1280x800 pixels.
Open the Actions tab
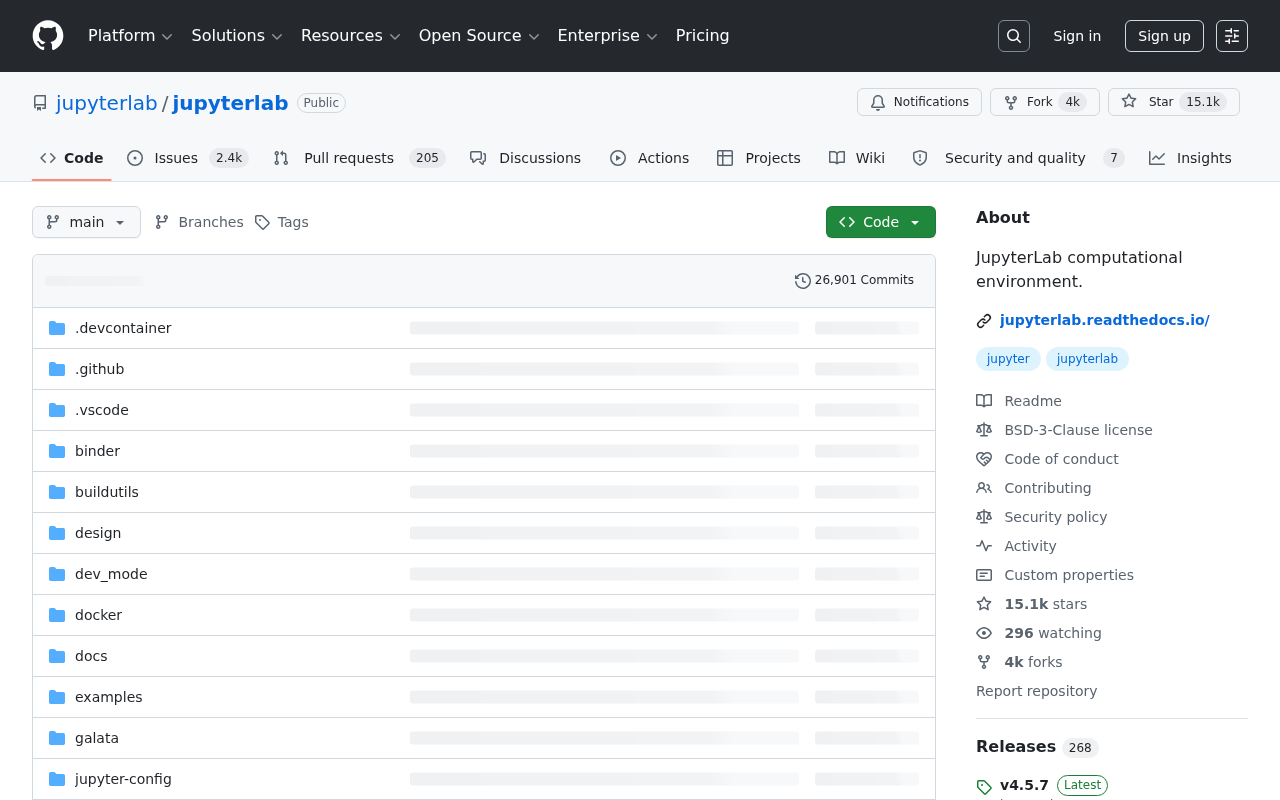(650, 158)
